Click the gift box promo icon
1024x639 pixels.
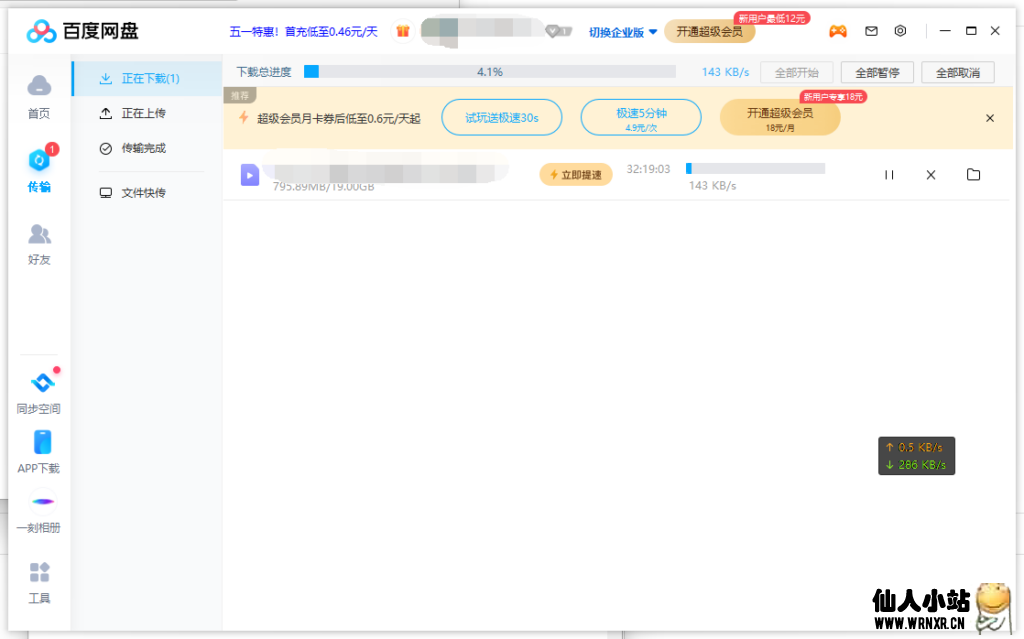(x=402, y=31)
